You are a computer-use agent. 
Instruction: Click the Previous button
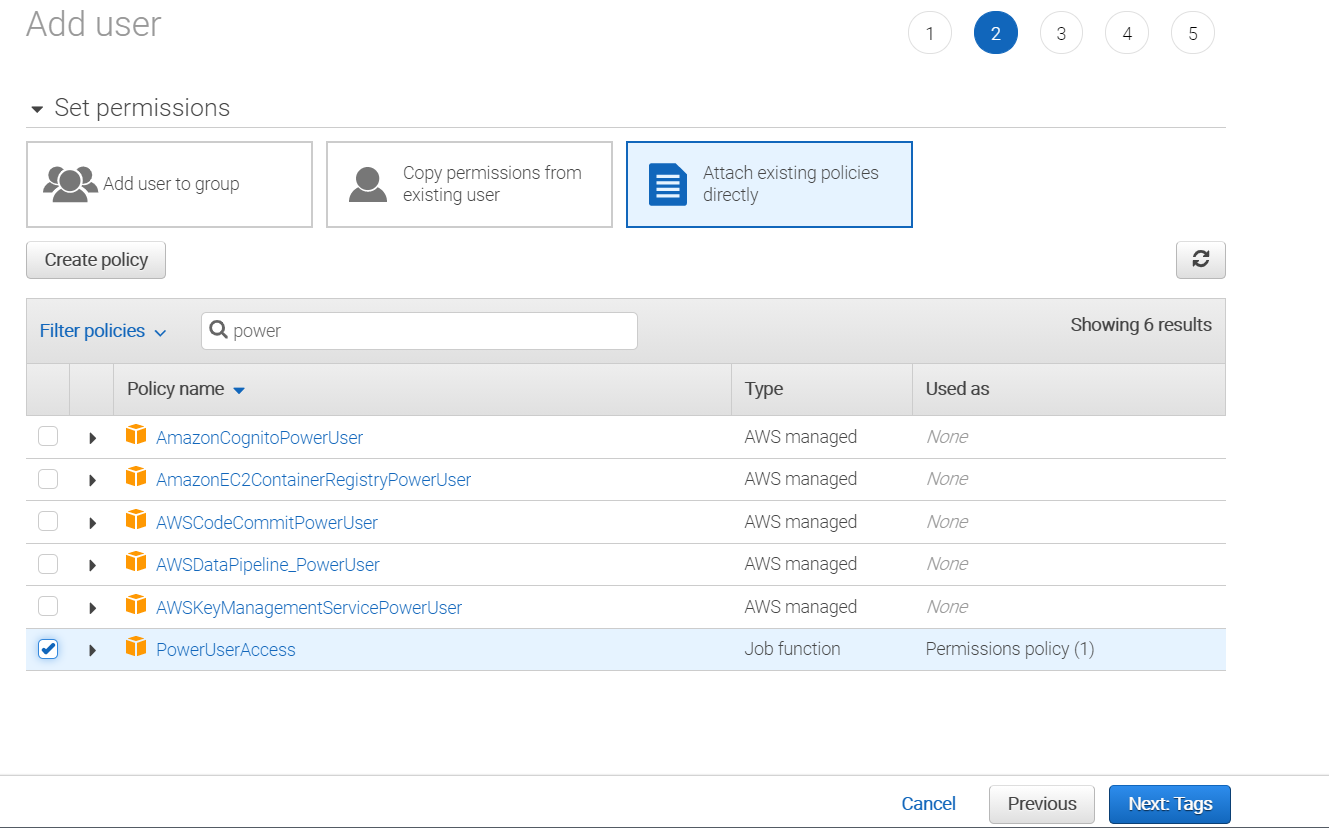point(1042,804)
